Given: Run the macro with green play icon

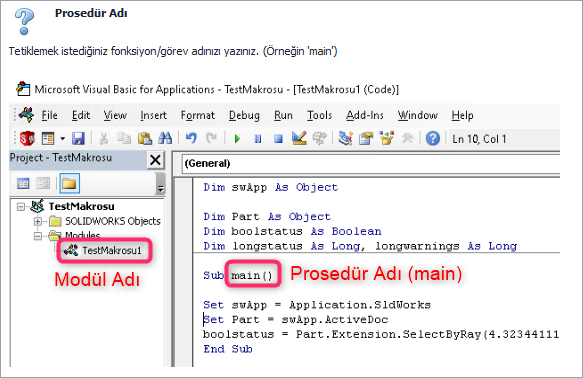Looking at the screenshot, I should click(237, 139).
